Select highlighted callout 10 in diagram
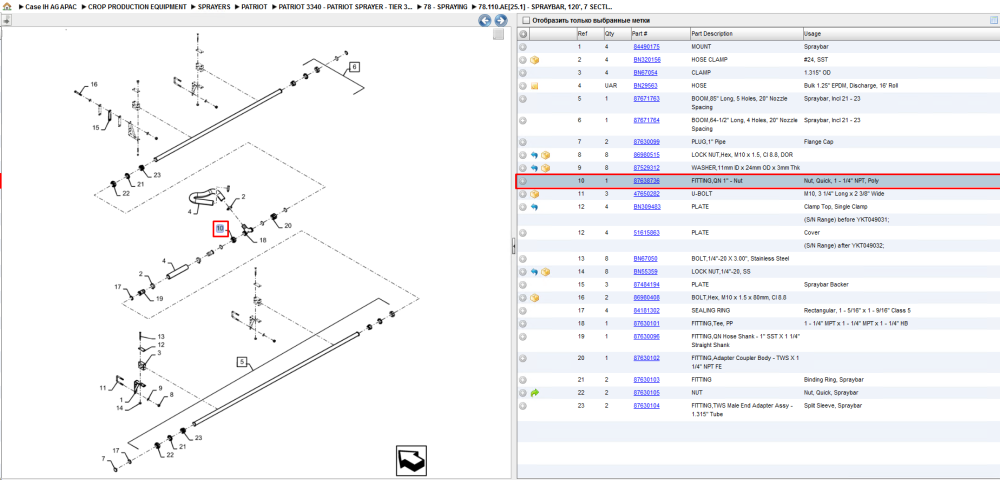The image size is (1000, 480). point(220,228)
